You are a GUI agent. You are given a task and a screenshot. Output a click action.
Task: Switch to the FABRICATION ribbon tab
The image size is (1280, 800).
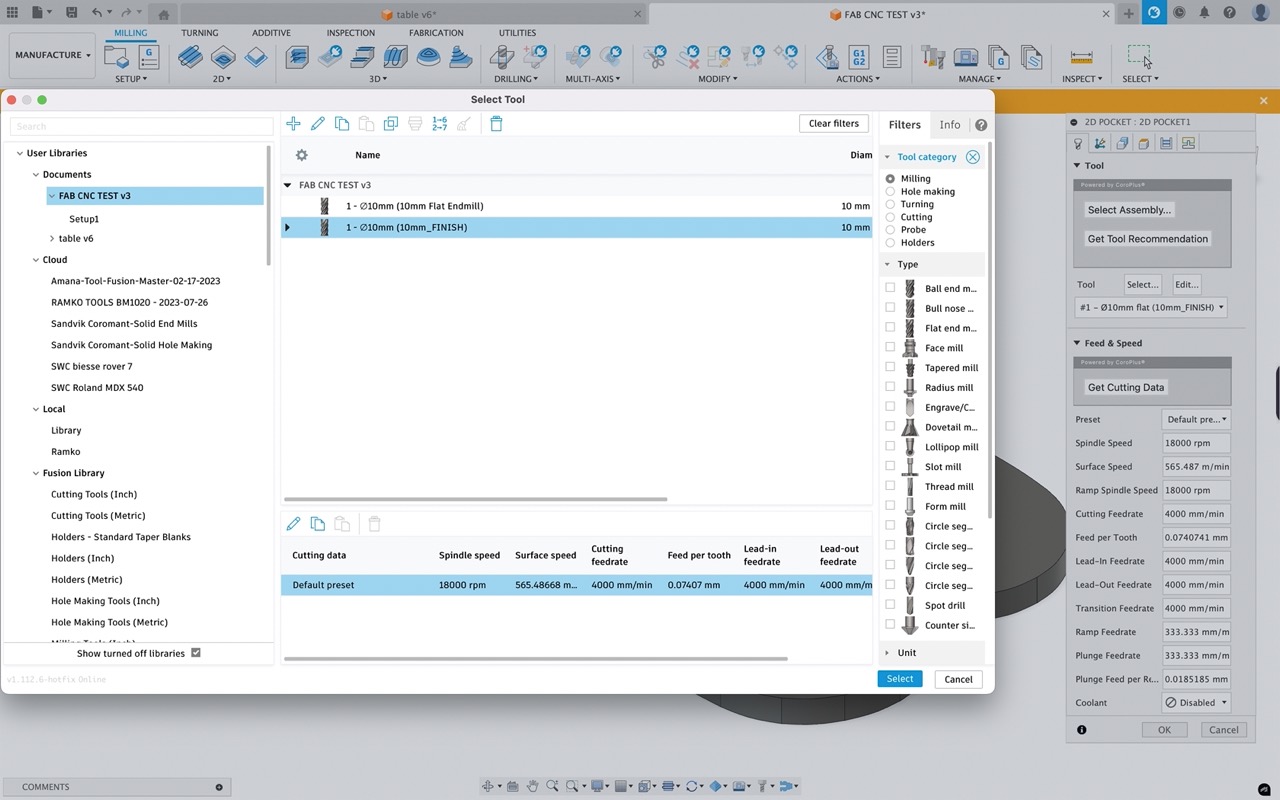point(437,33)
